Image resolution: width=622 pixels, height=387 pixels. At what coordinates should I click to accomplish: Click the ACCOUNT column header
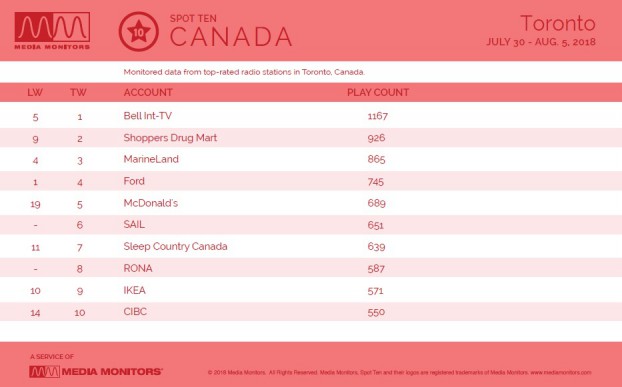[x=148, y=92]
